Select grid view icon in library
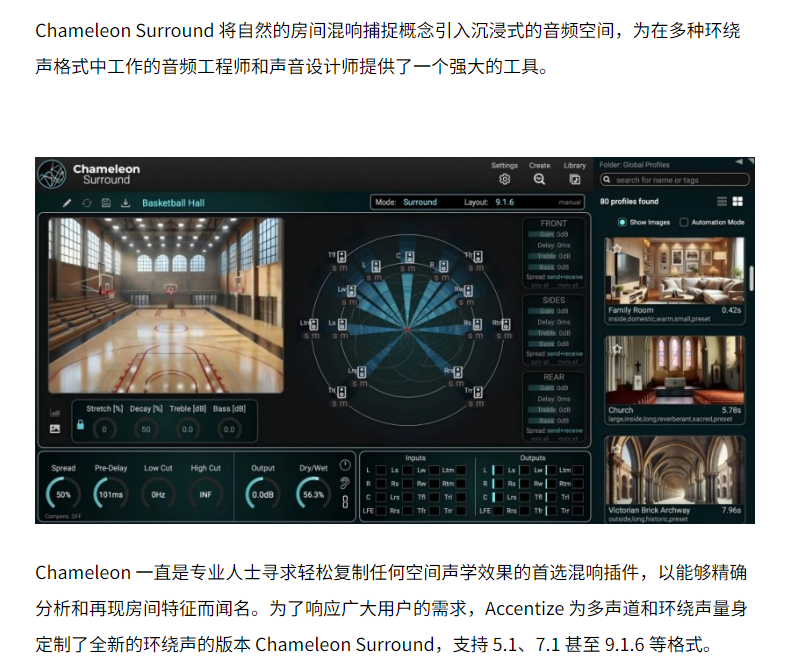790x664 pixels. [738, 202]
